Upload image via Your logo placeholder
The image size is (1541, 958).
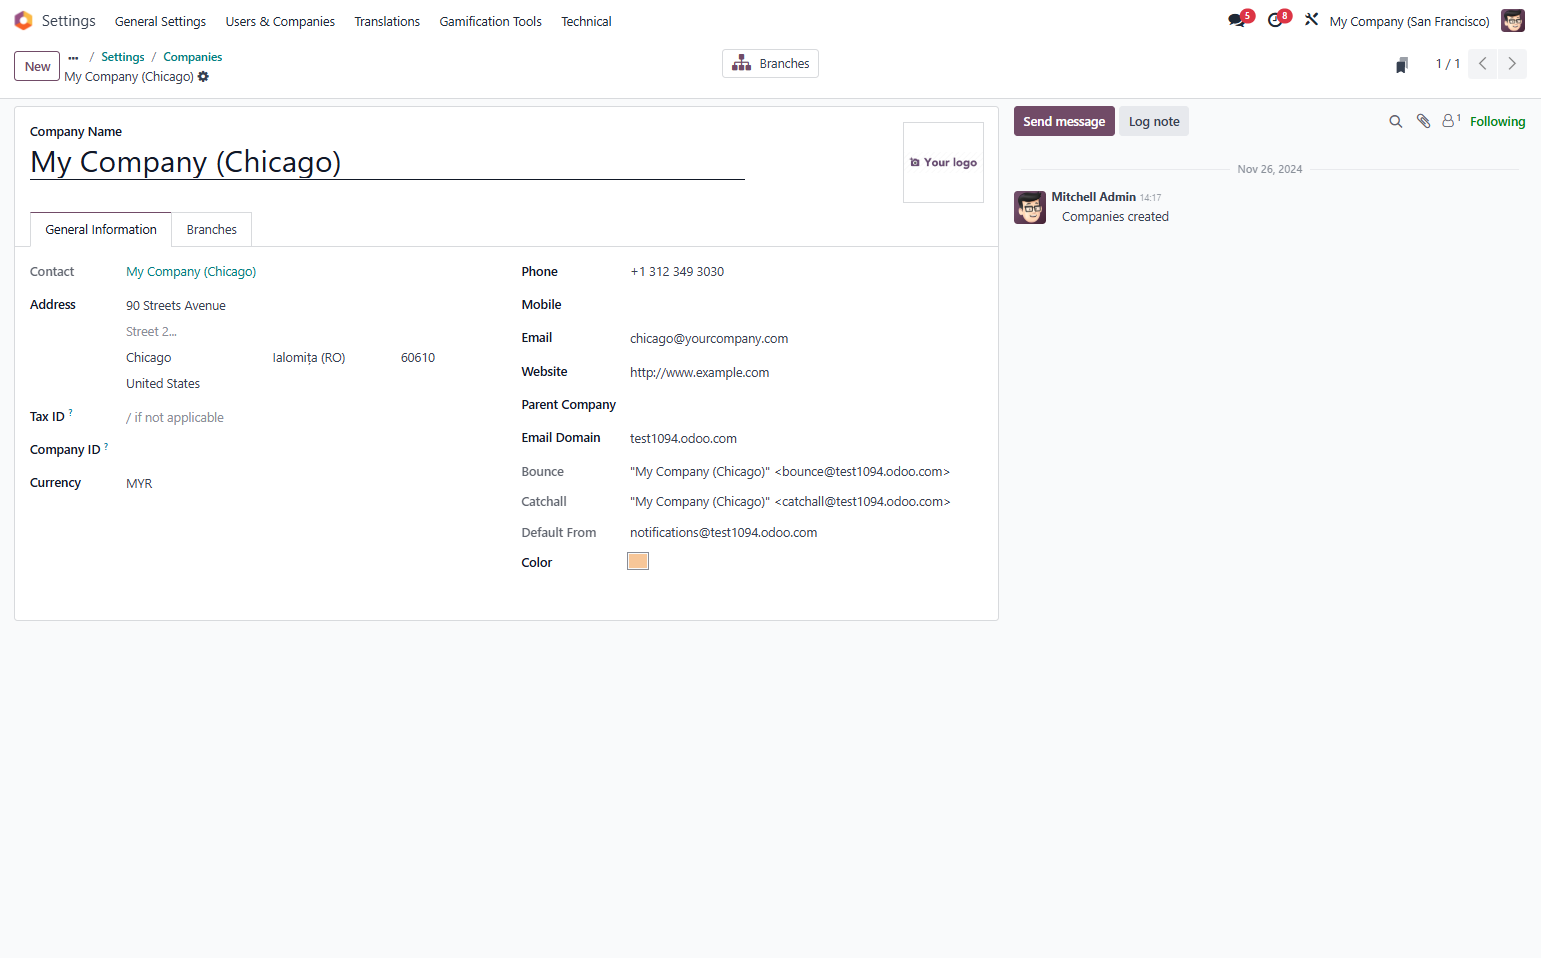point(943,162)
